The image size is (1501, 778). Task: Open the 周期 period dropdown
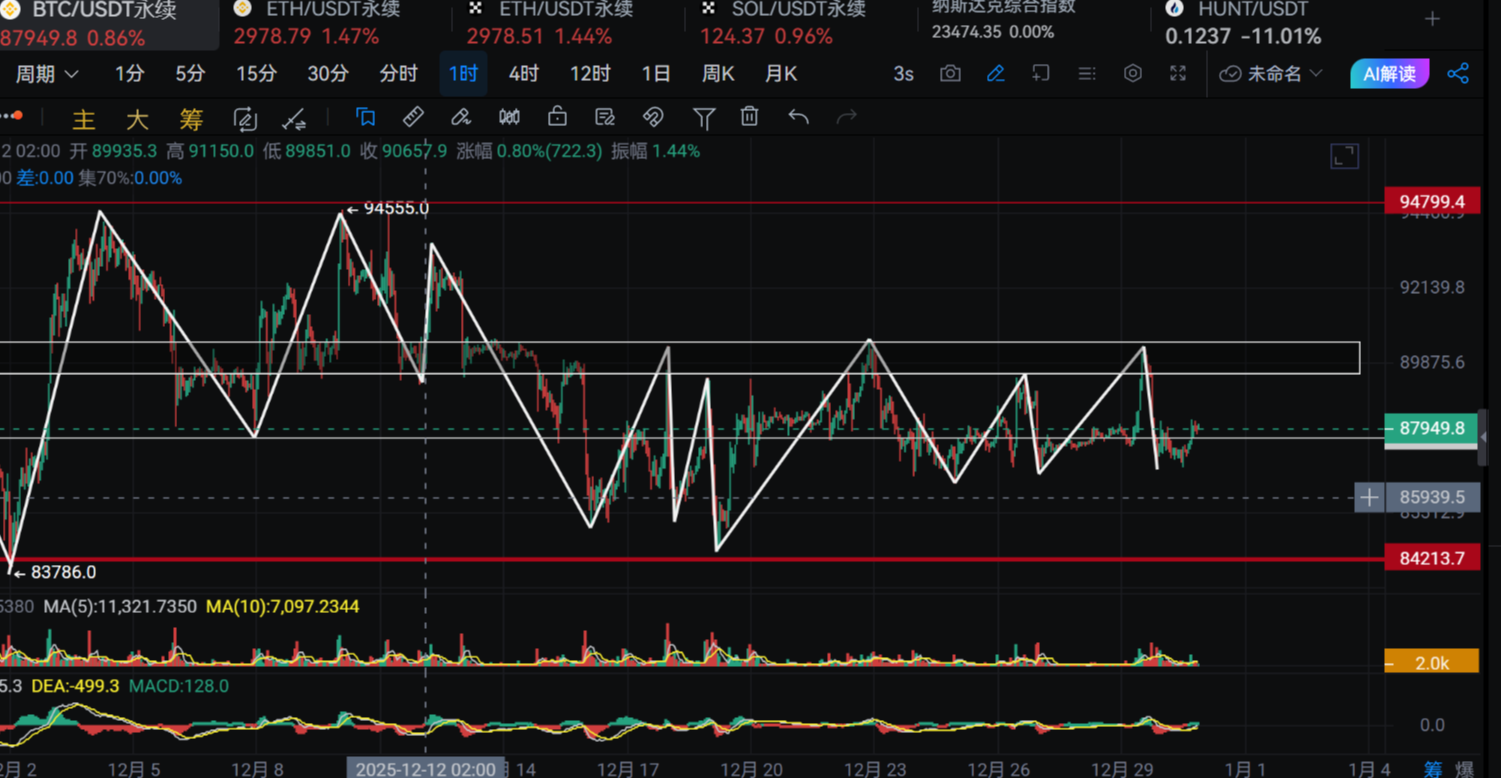[46, 73]
